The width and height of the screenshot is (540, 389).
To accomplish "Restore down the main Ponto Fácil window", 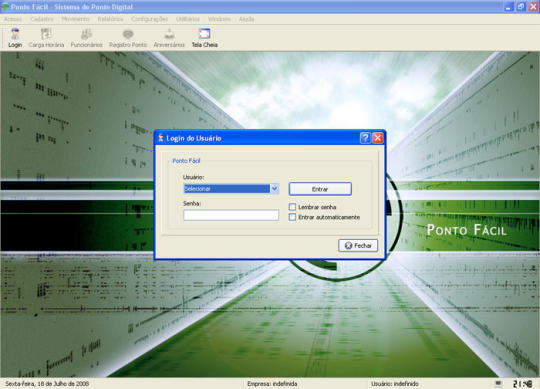I will 521,7.
